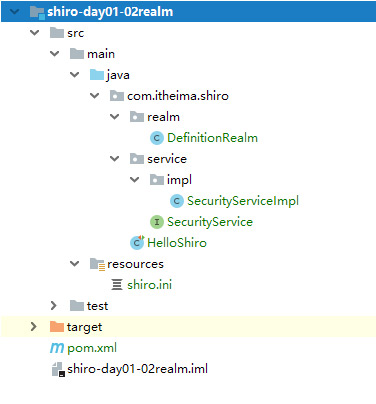Select the HelloShiro class

pos(177,243)
